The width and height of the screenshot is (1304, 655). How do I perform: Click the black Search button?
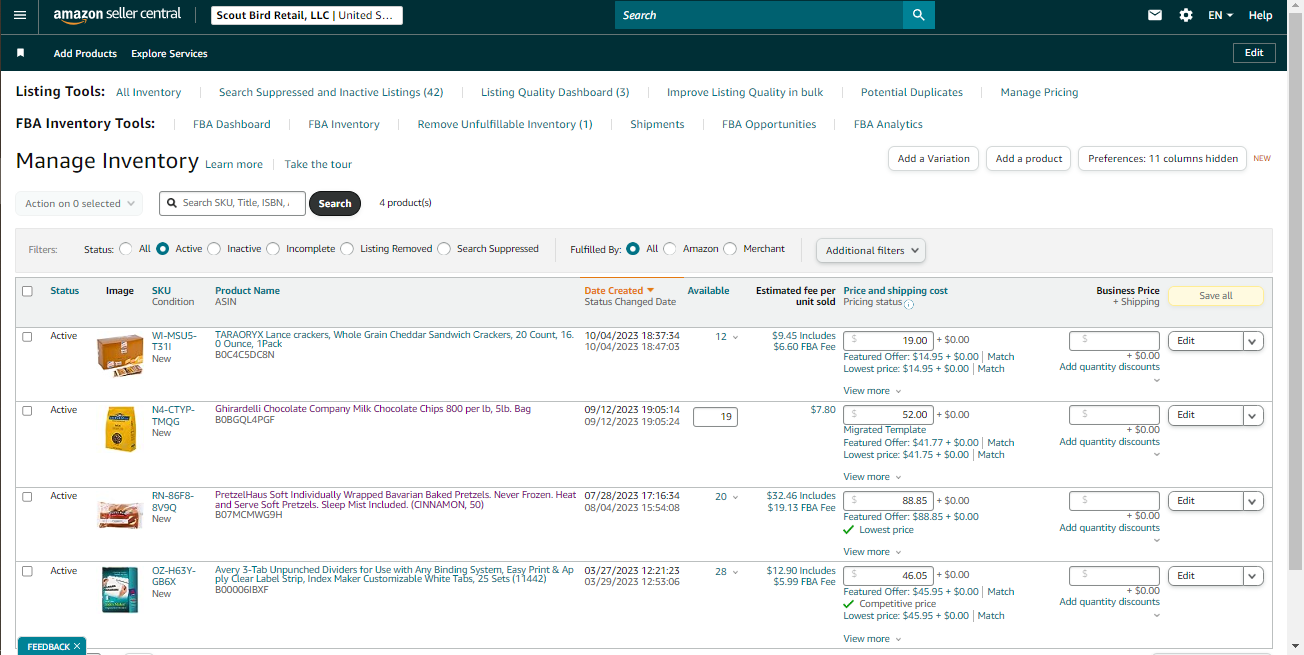(x=335, y=203)
